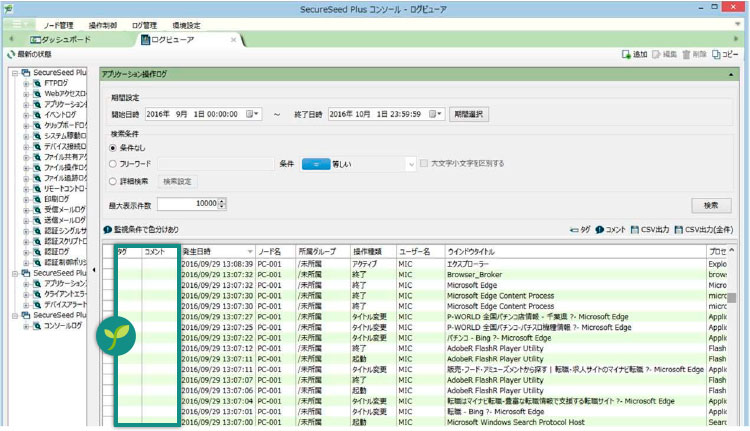This screenshot has height=431, width=750.
Task: Click the 期間選択 button
Action: point(469,114)
